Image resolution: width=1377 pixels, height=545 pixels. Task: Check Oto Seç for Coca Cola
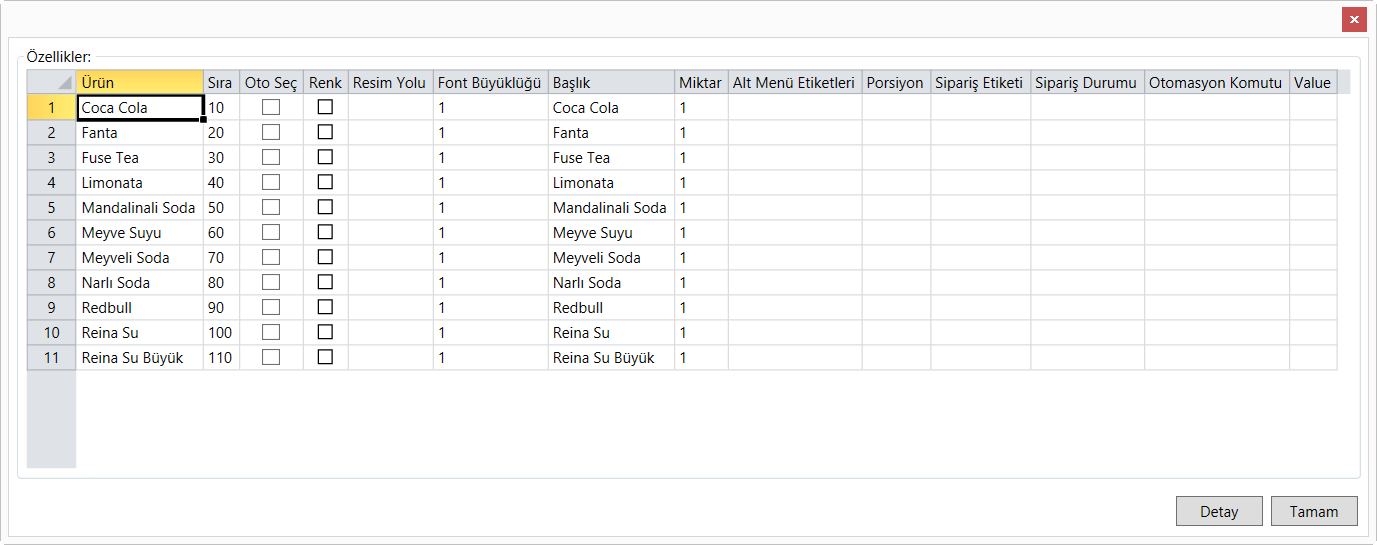[271, 107]
